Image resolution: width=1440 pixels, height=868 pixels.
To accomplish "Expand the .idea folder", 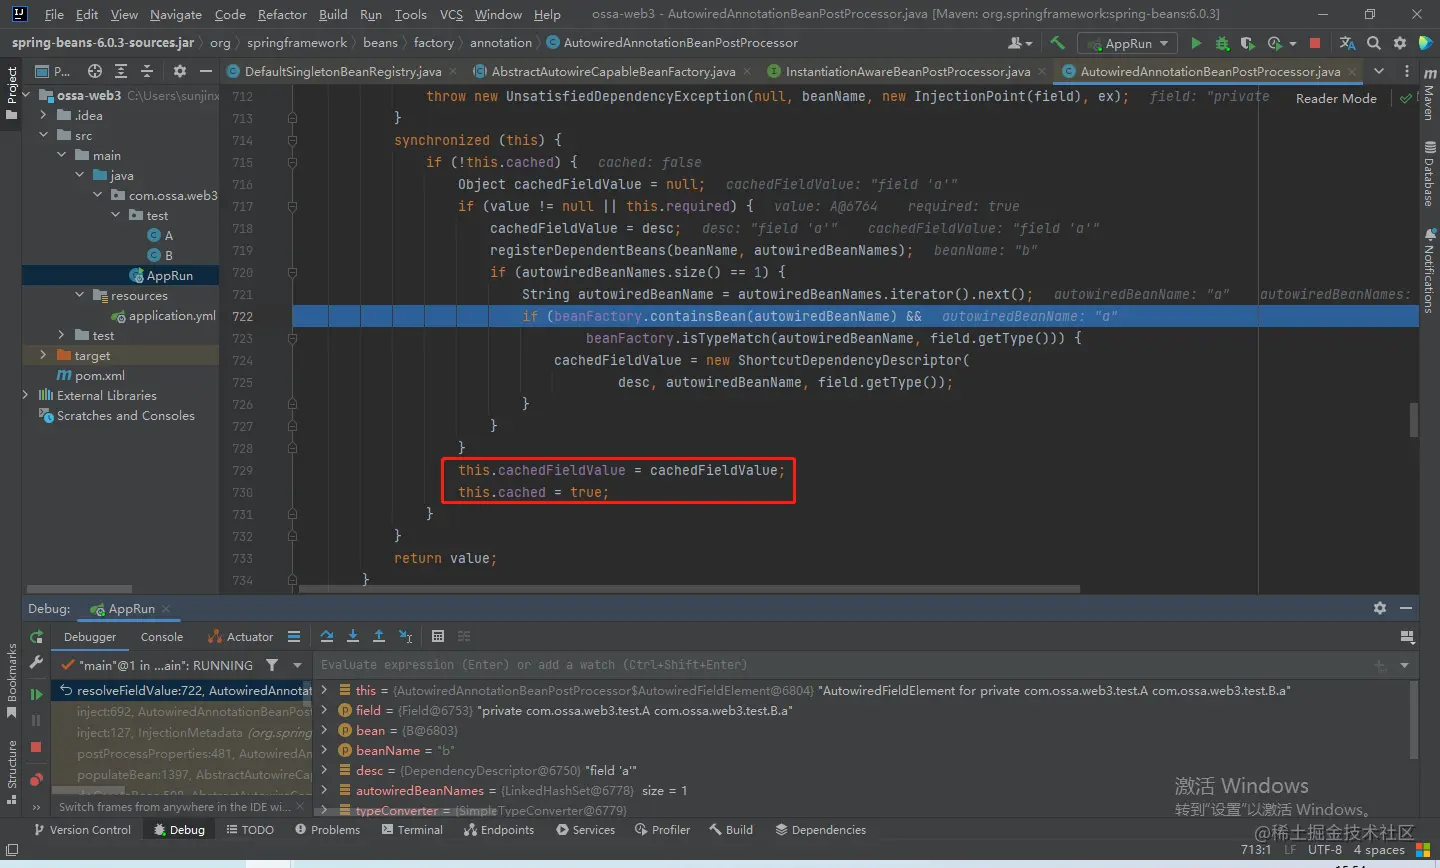I will 43,115.
